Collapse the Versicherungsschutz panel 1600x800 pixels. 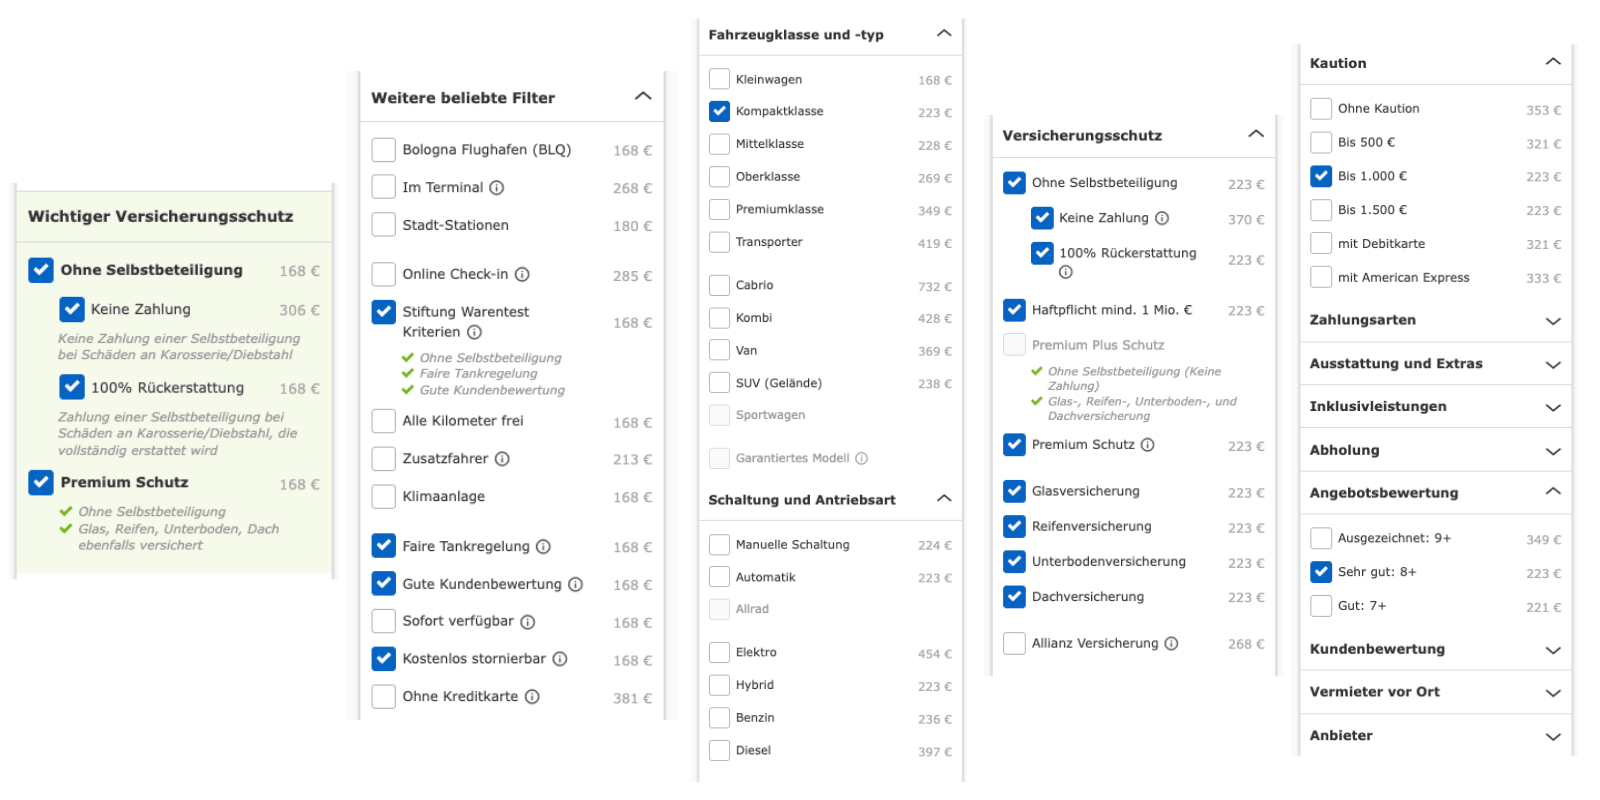tap(1256, 134)
